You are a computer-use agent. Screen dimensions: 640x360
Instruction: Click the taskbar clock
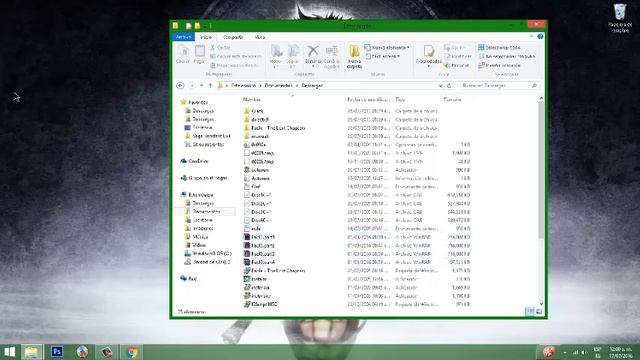[x=620, y=352]
